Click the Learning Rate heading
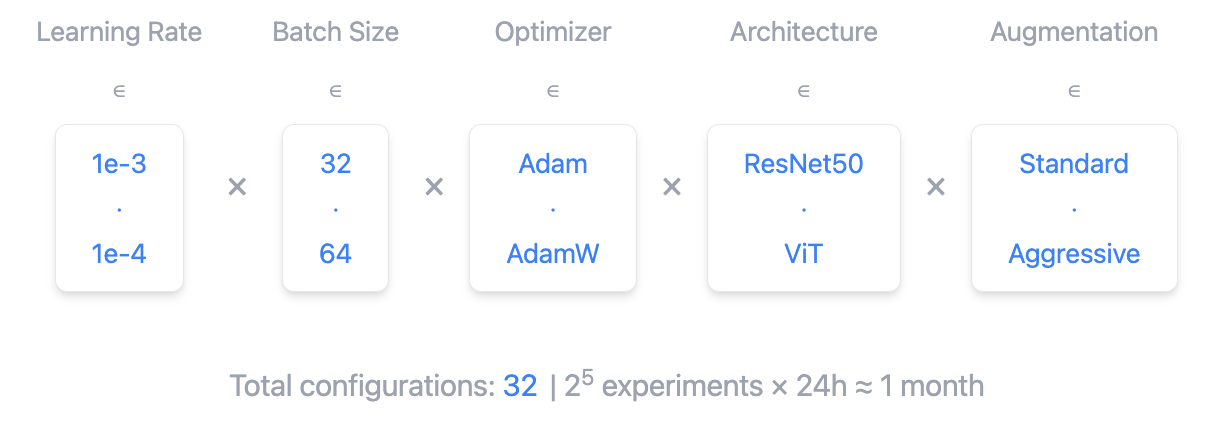Viewport: 1218px width, 428px height. pos(119,32)
